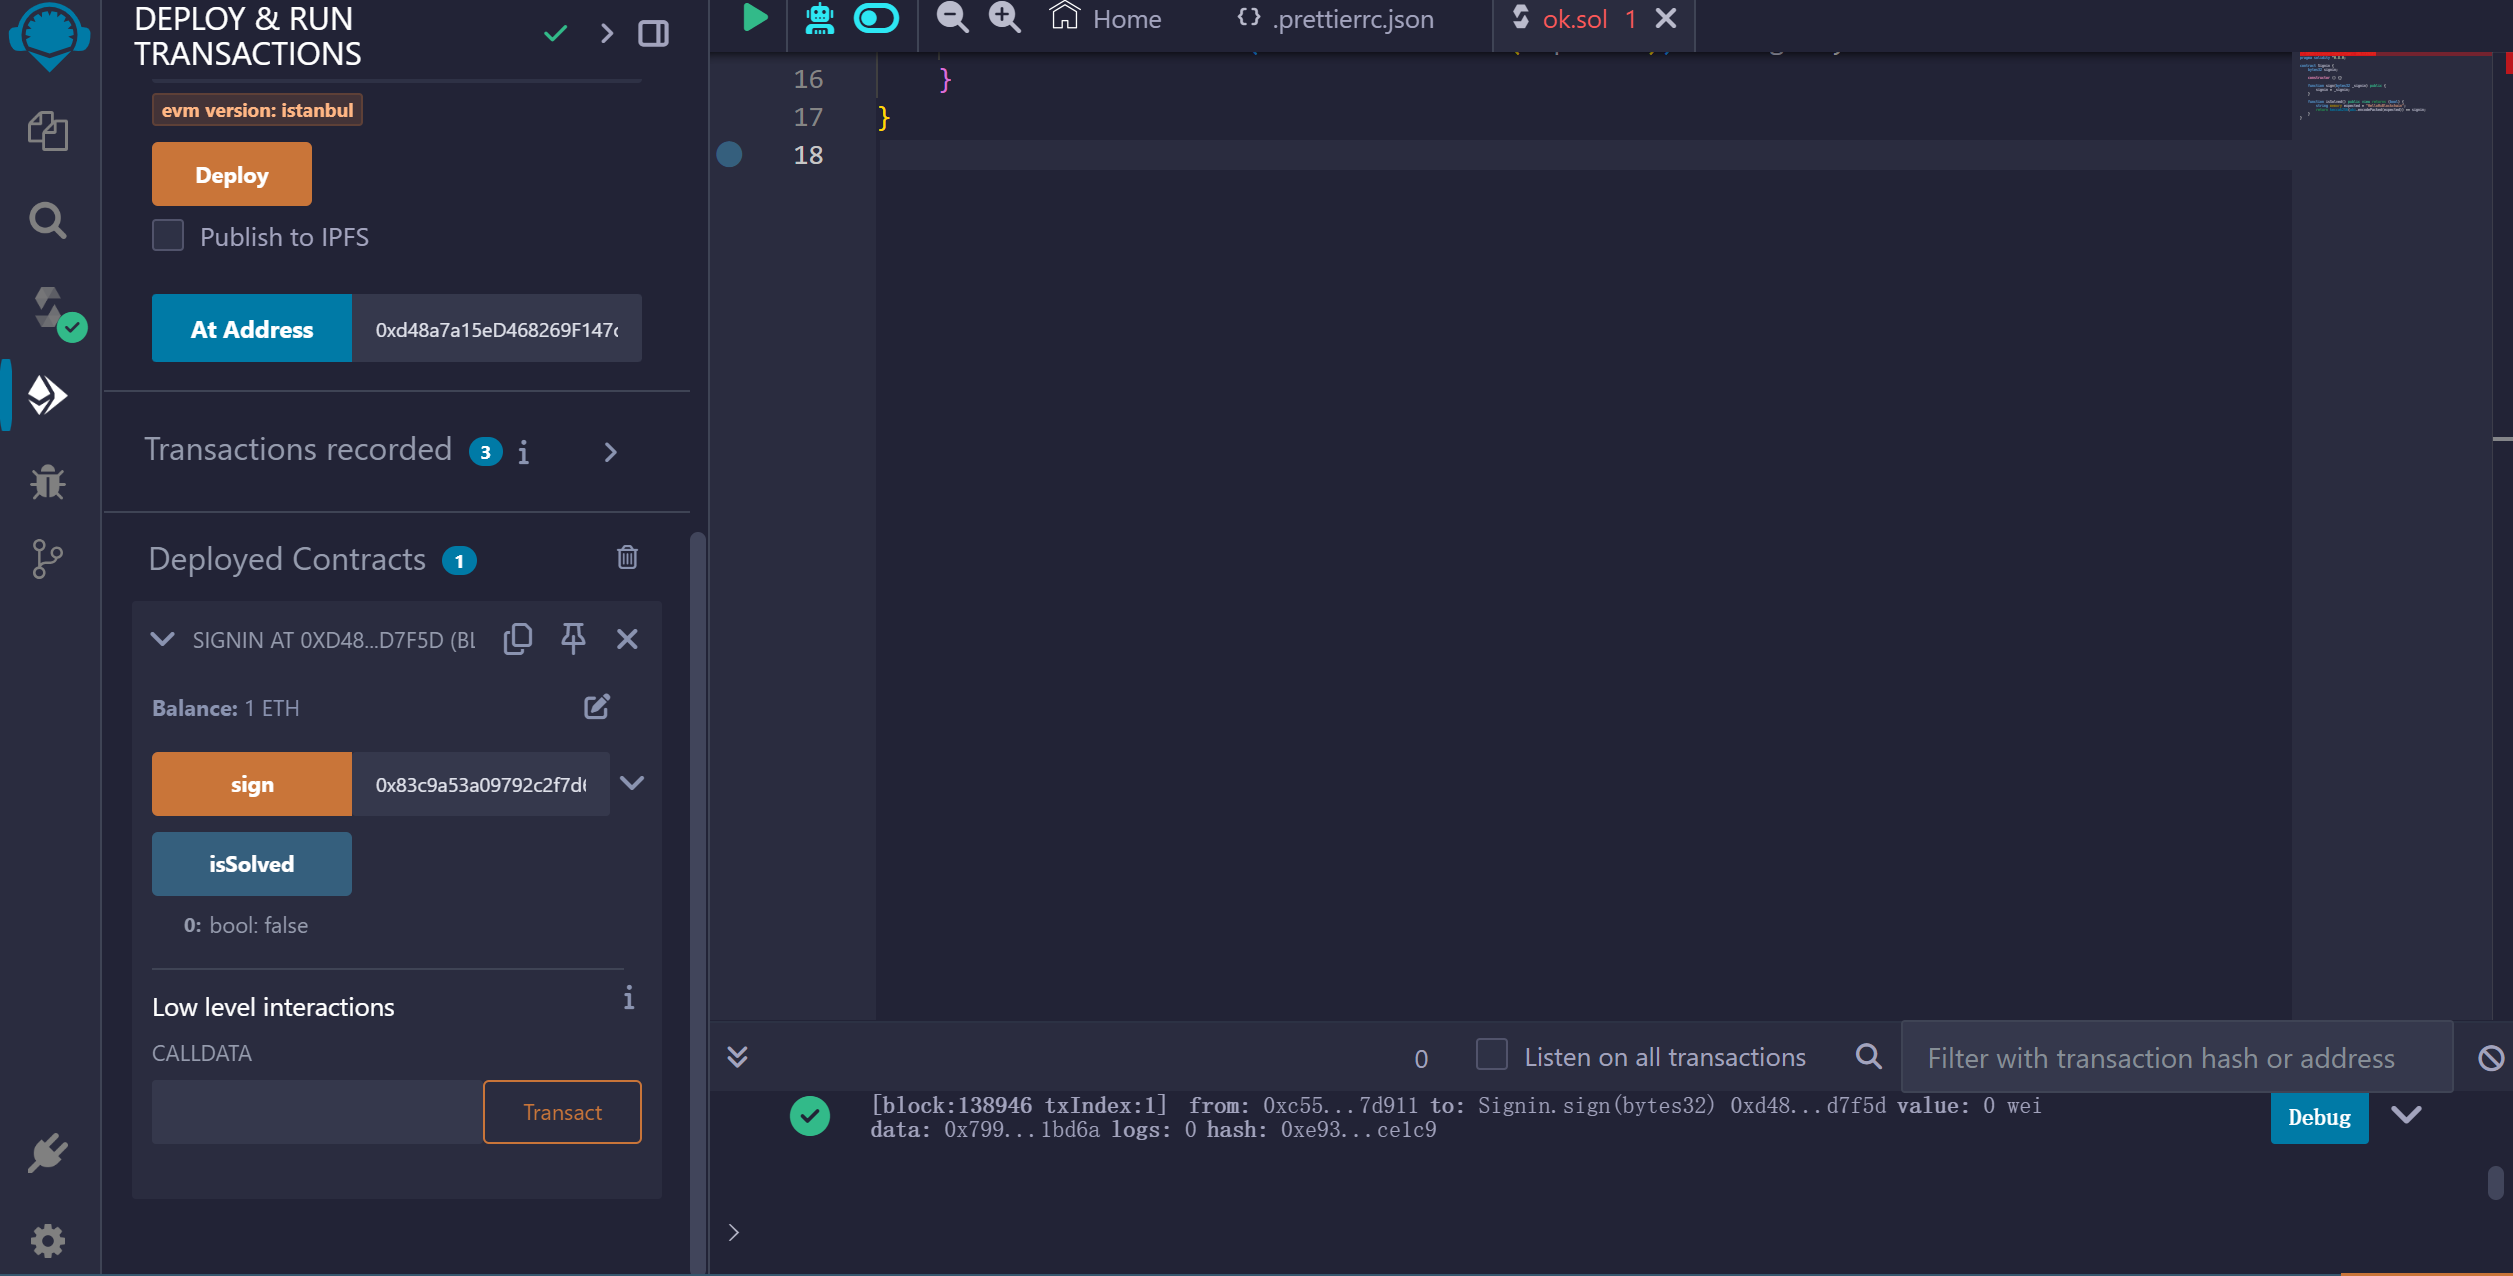
Task: Collapse the SIGNIN contract instance
Action: pyautogui.click(x=162, y=639)
